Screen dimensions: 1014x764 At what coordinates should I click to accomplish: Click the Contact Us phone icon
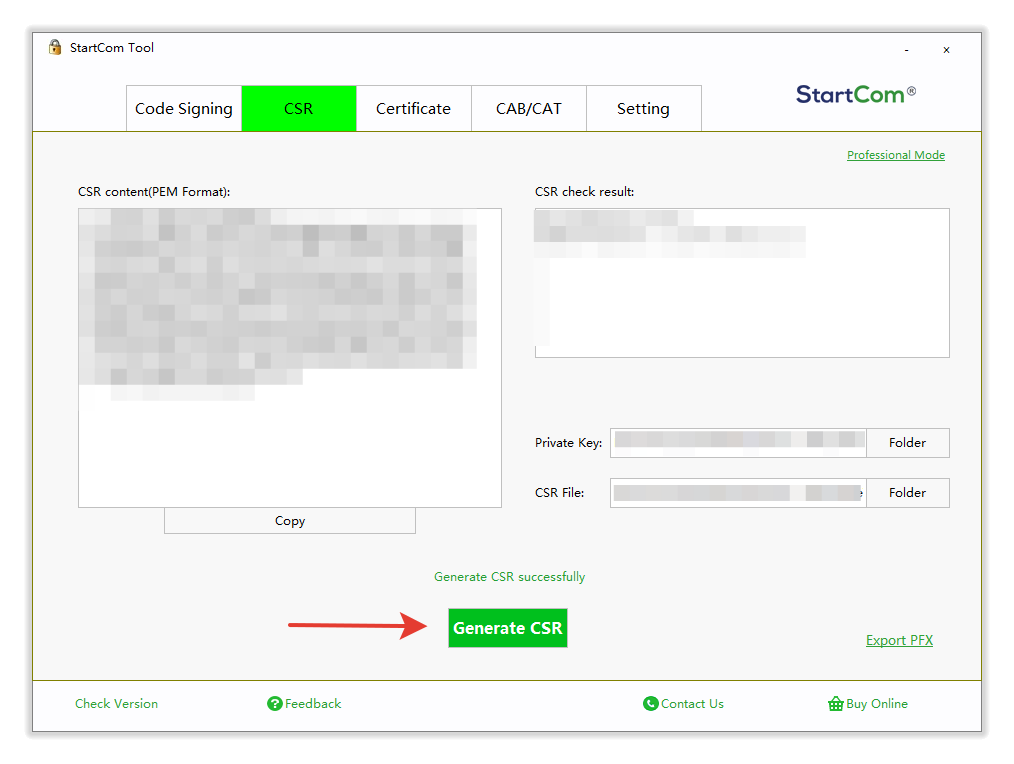(x=651, y=704)
